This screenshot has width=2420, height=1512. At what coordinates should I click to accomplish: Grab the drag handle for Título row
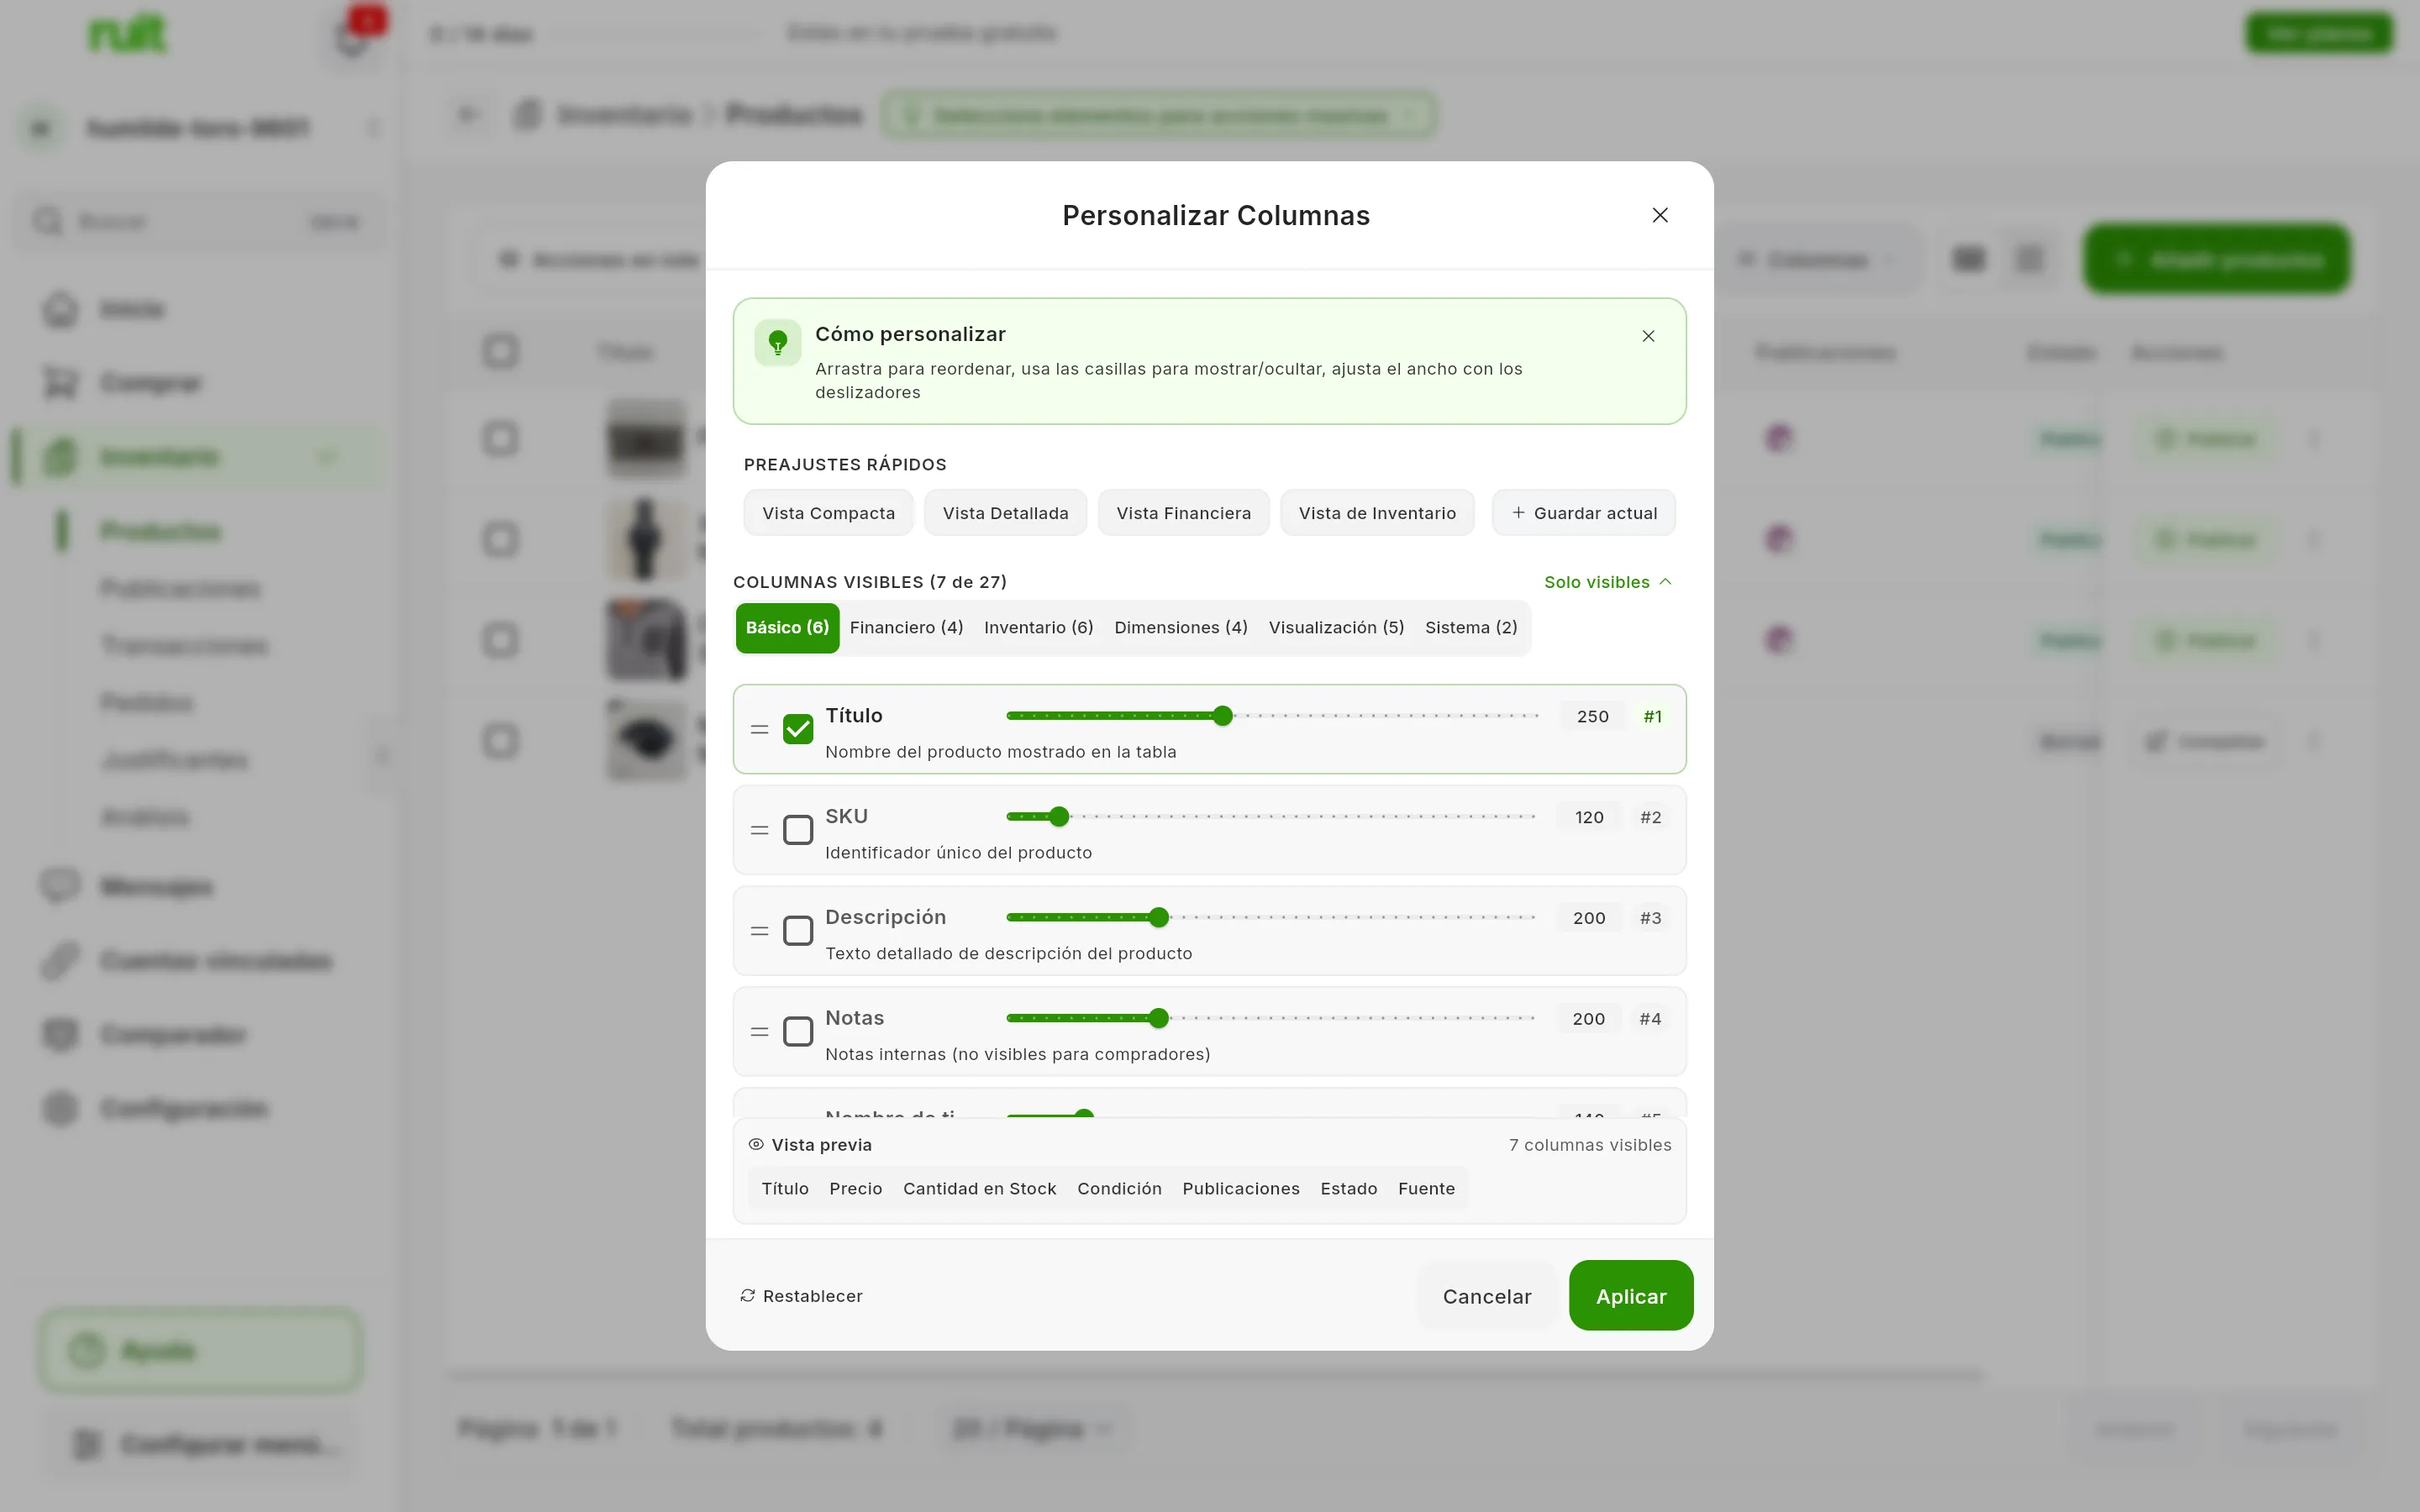760,730
